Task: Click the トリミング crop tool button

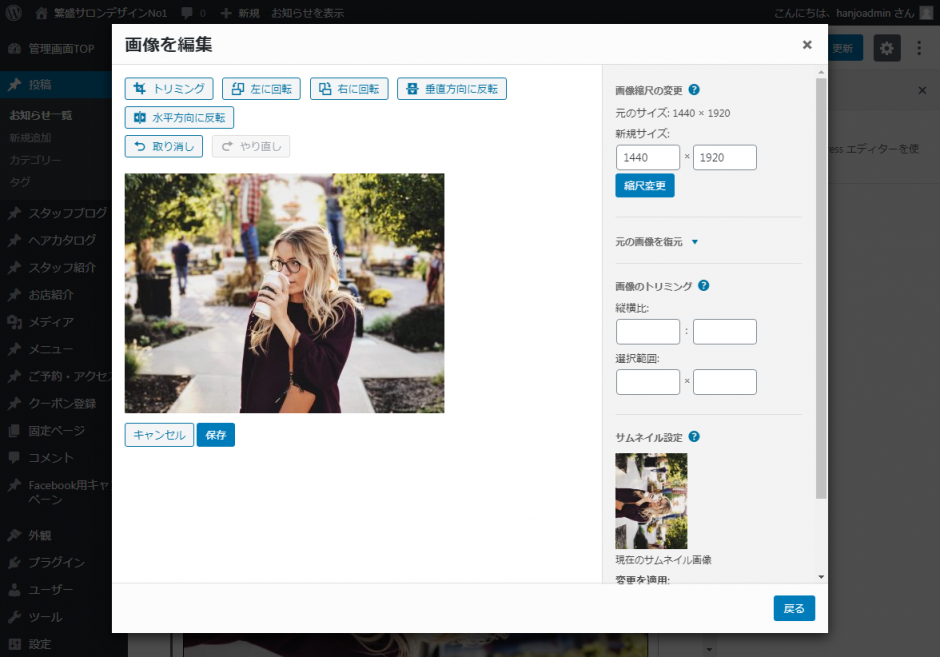Action: coord(169,89)
